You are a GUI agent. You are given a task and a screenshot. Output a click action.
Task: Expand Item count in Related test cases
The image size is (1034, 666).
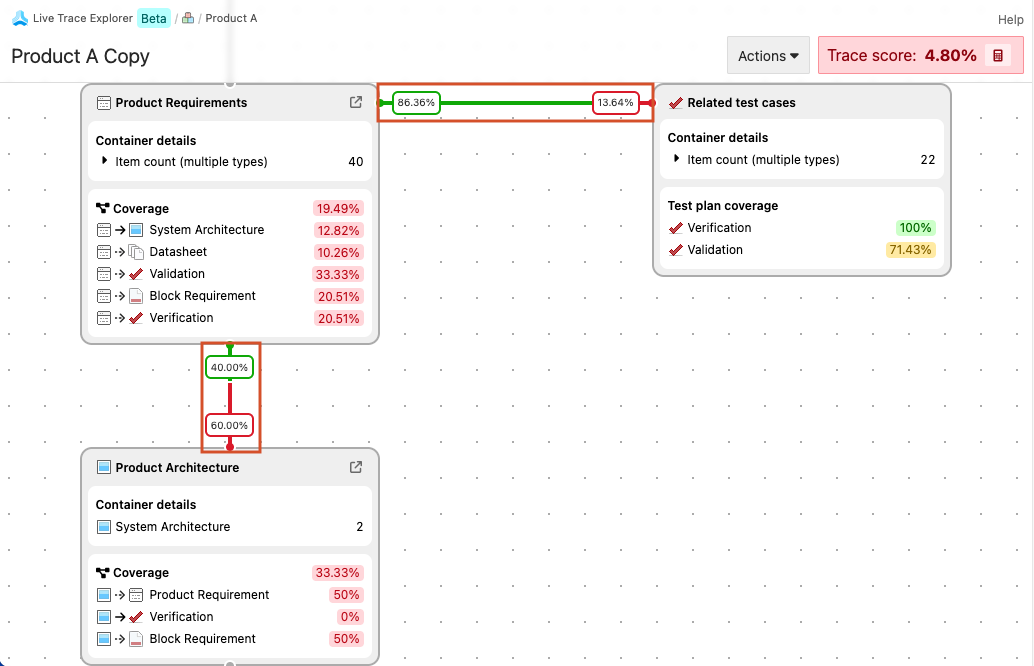click(677, 159)
